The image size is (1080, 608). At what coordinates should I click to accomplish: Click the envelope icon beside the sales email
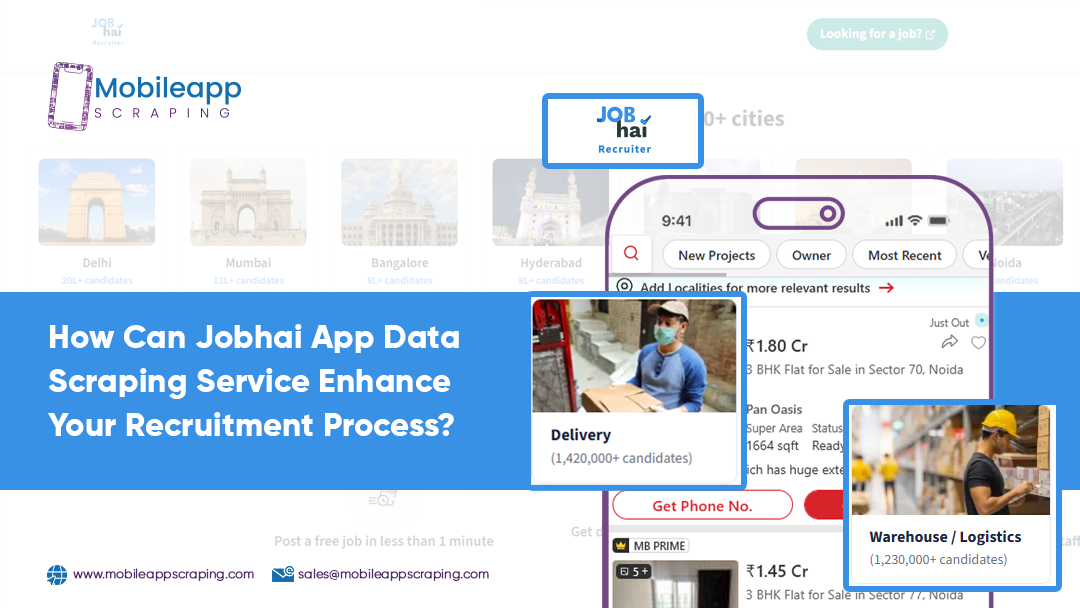282,574
